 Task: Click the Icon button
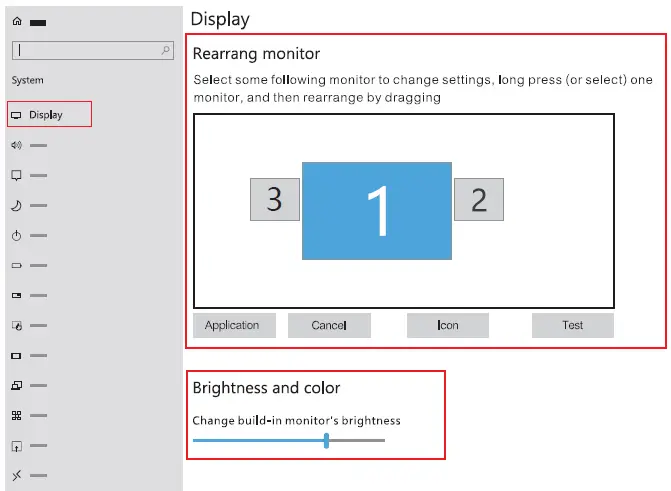[x=448, y=325]
